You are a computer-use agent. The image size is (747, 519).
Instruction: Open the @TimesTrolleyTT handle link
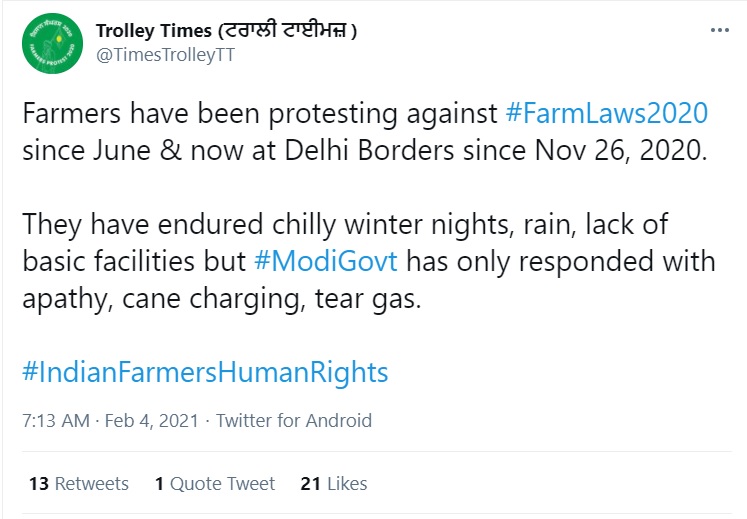pos(165,56)
